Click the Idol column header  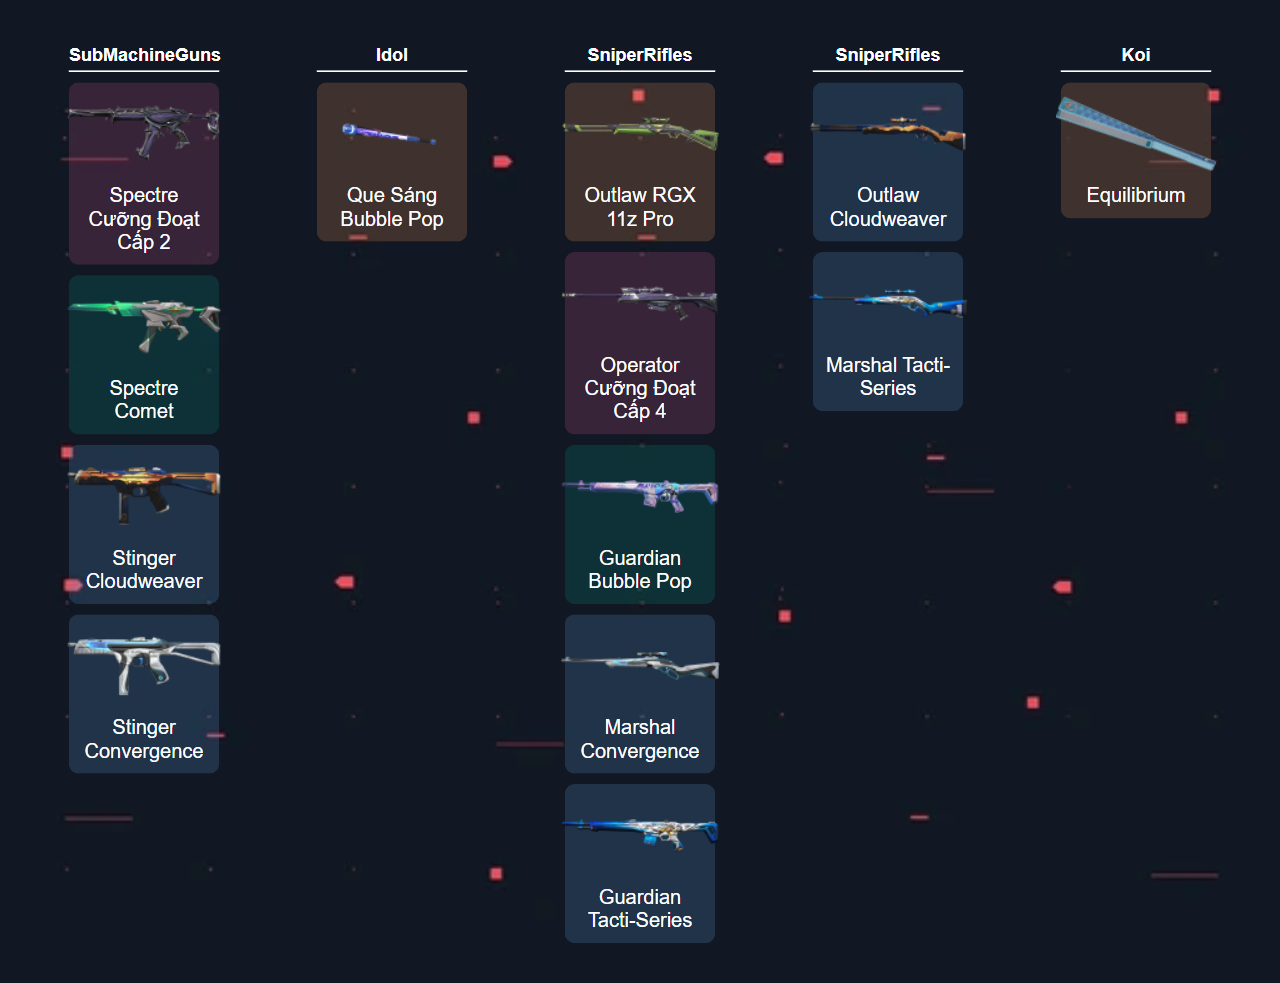391,55
